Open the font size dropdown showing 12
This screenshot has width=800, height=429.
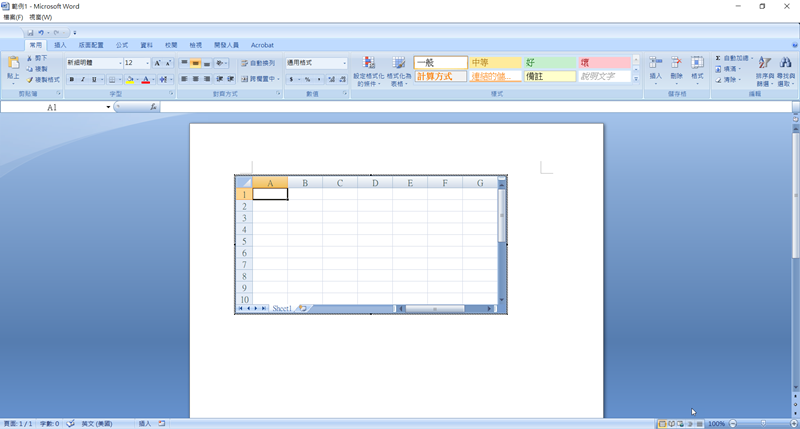click(147, 63)
